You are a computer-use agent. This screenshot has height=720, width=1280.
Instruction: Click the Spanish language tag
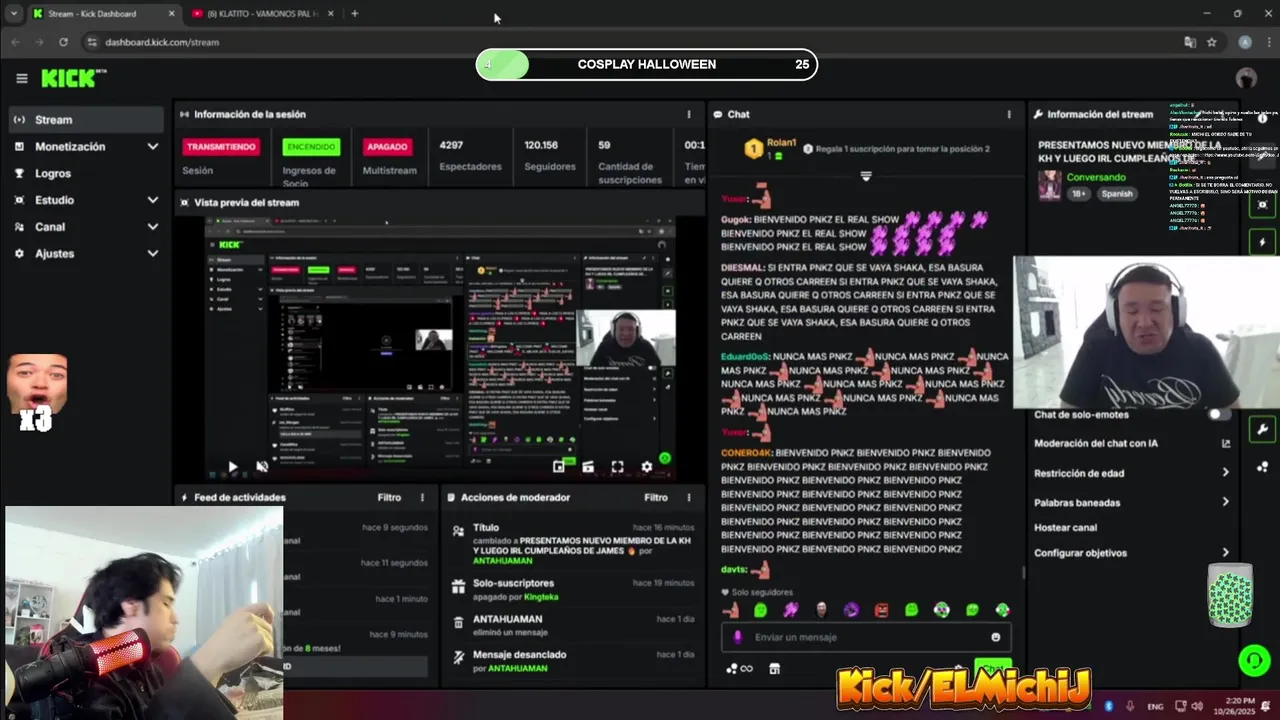click(1116, 194)
